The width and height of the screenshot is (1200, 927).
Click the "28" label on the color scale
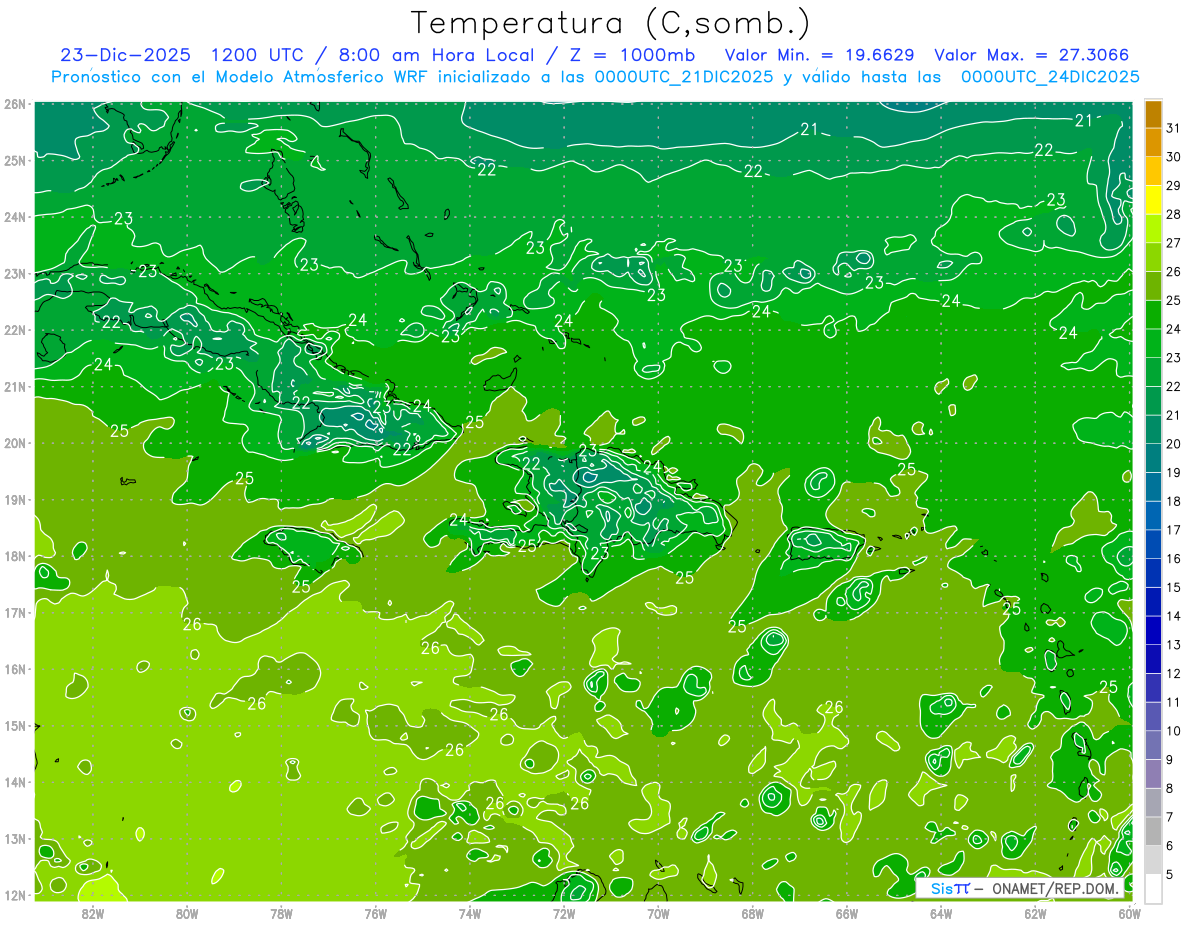point(1173,214)
